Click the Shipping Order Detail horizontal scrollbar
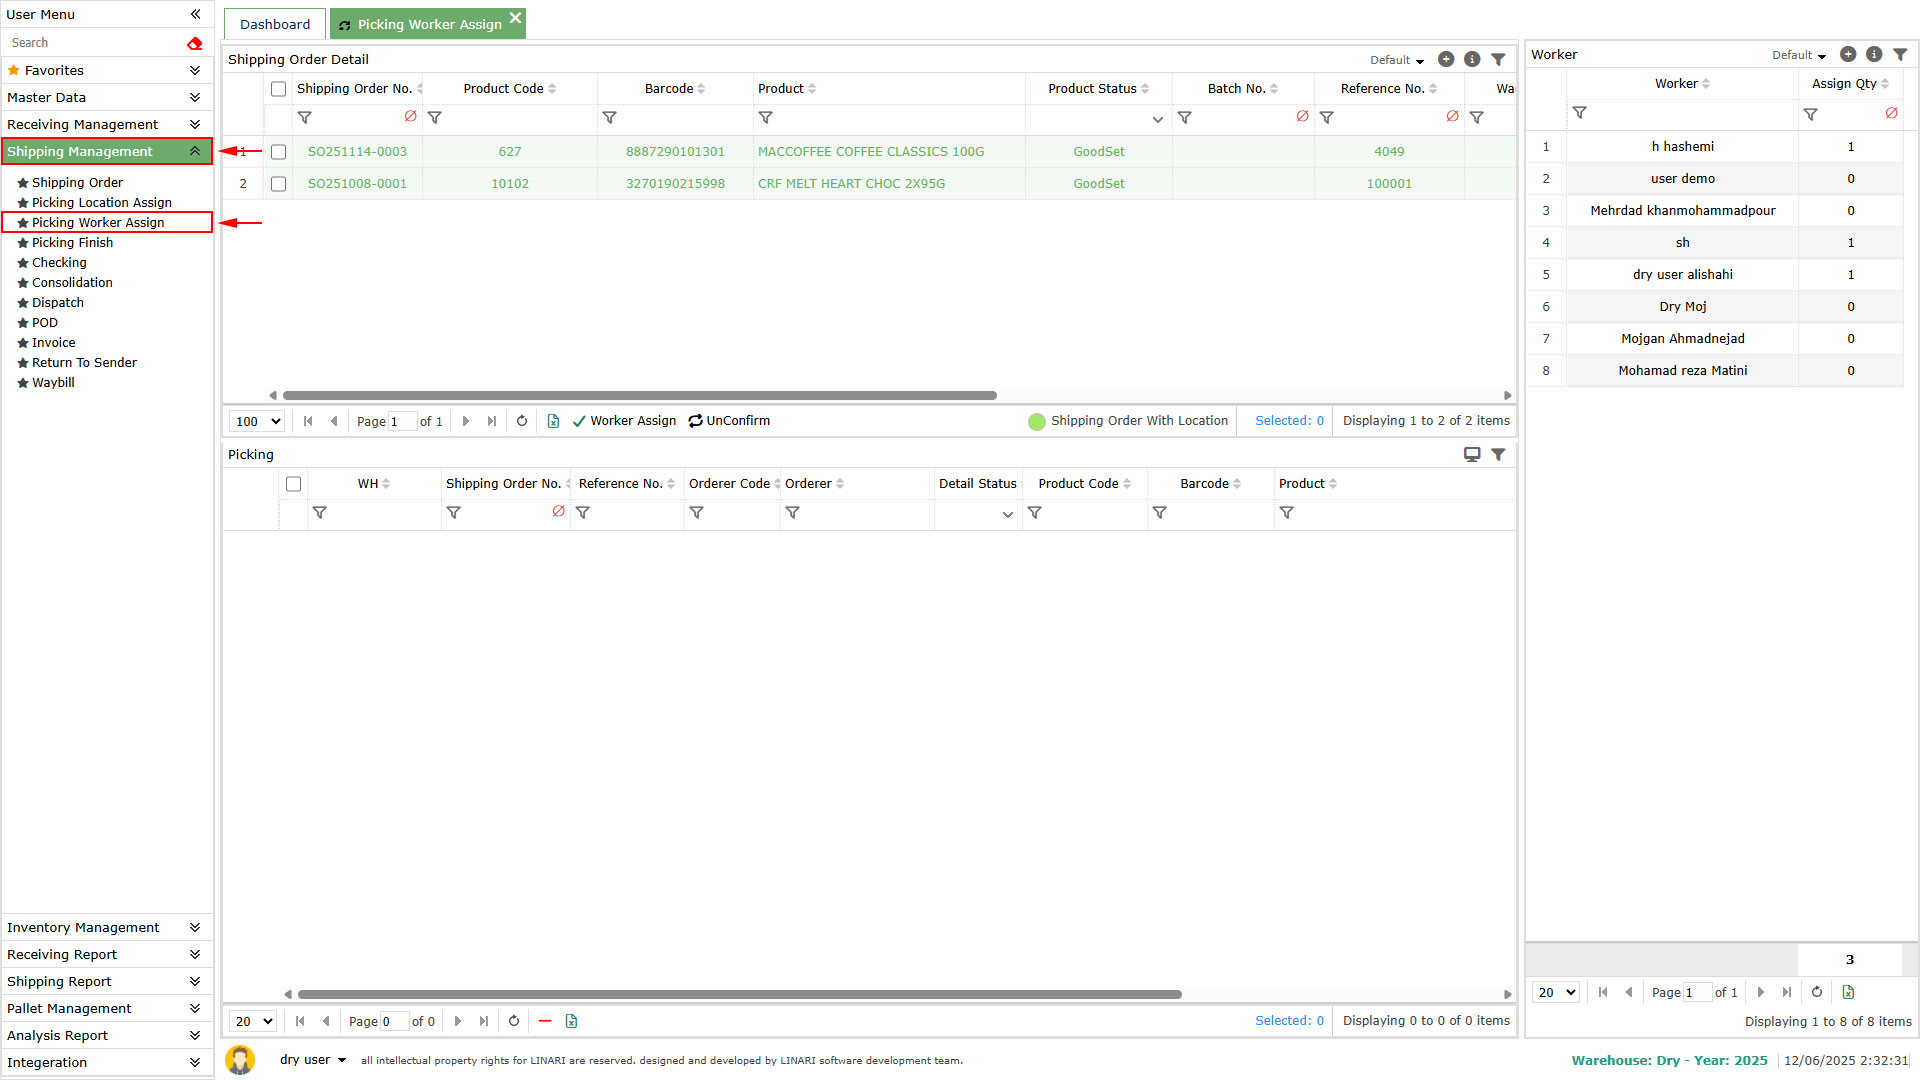 tap(640, 395)
